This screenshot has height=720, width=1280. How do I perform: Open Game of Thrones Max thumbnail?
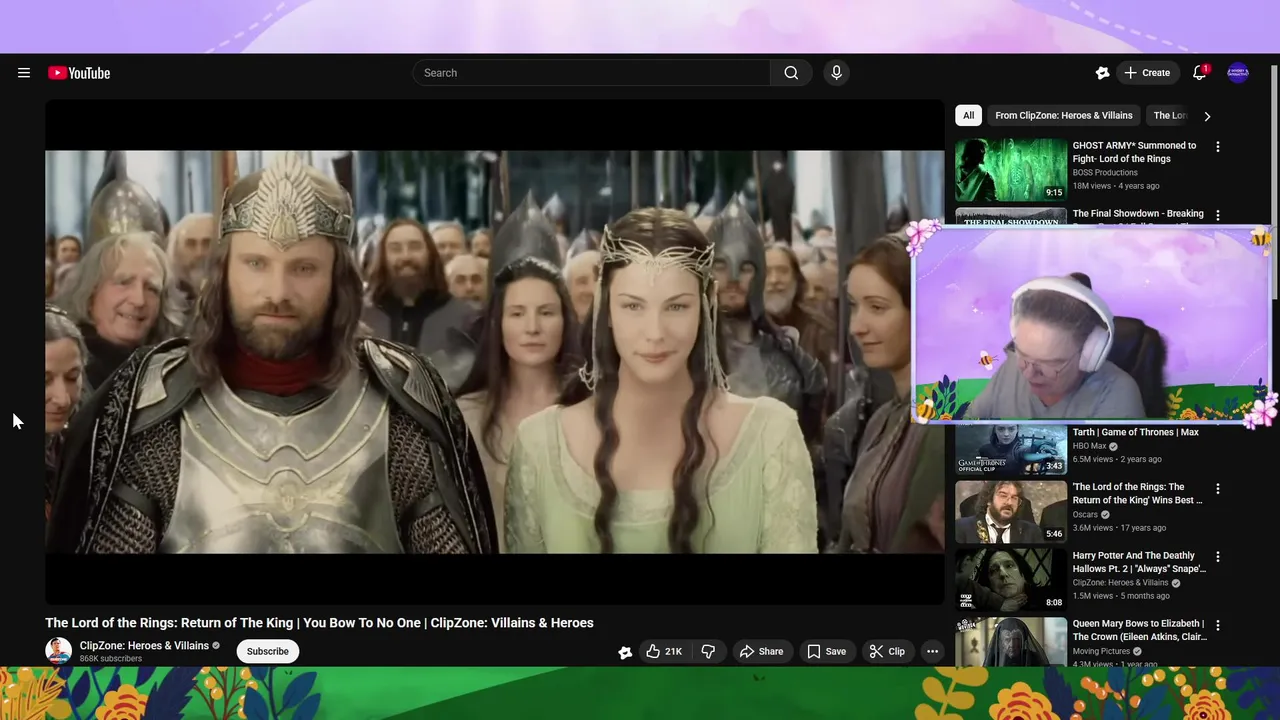pyautogui.click(x=1011, y=449)
